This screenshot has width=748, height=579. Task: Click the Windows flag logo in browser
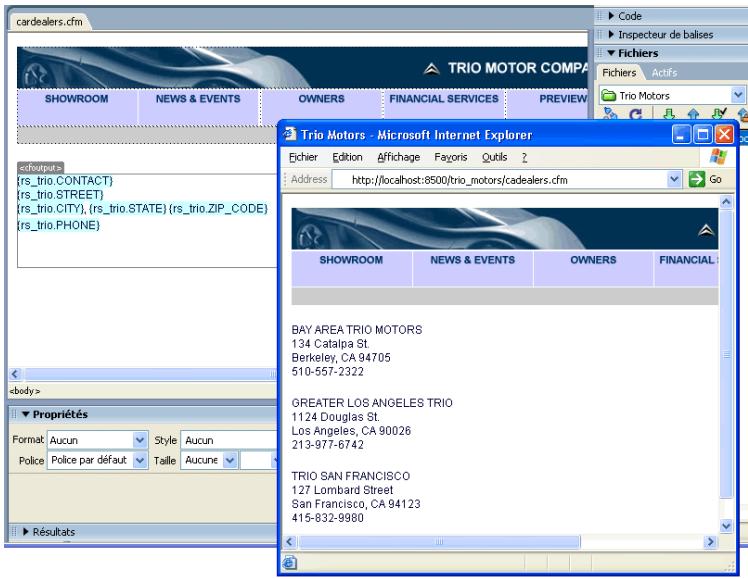[718, 156]
